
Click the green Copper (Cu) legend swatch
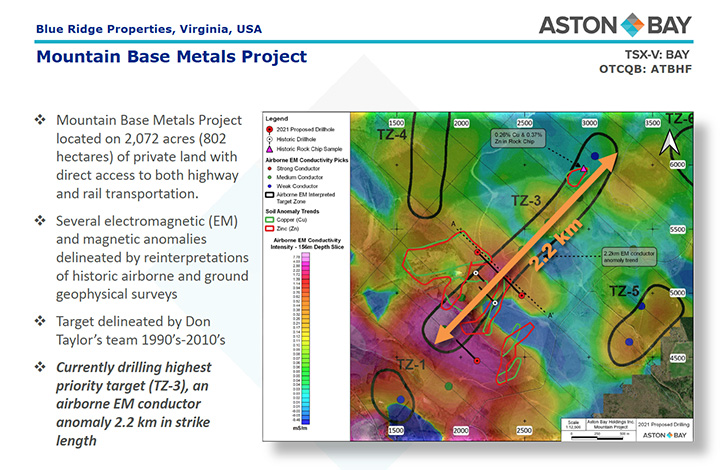[269, 220]
